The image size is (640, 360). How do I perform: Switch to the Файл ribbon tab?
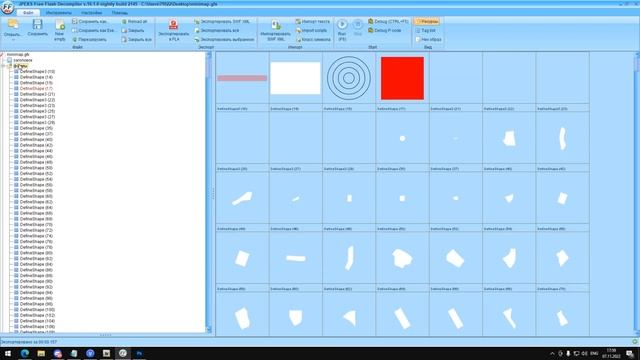pos(28,13)
